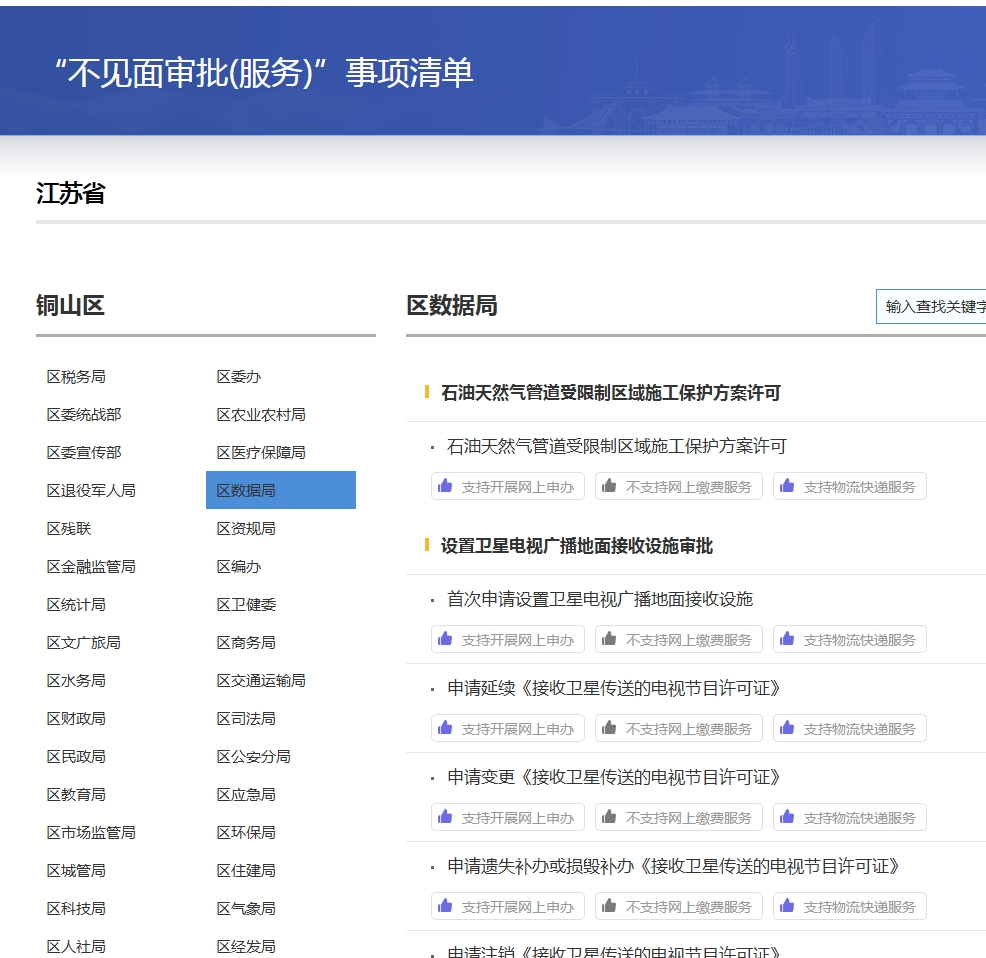Click gray thumbs-up icon for 不支持网上缴费服务 under 申请遗失补办或损毁补办
986x958 pixels.
coord(609,906)
